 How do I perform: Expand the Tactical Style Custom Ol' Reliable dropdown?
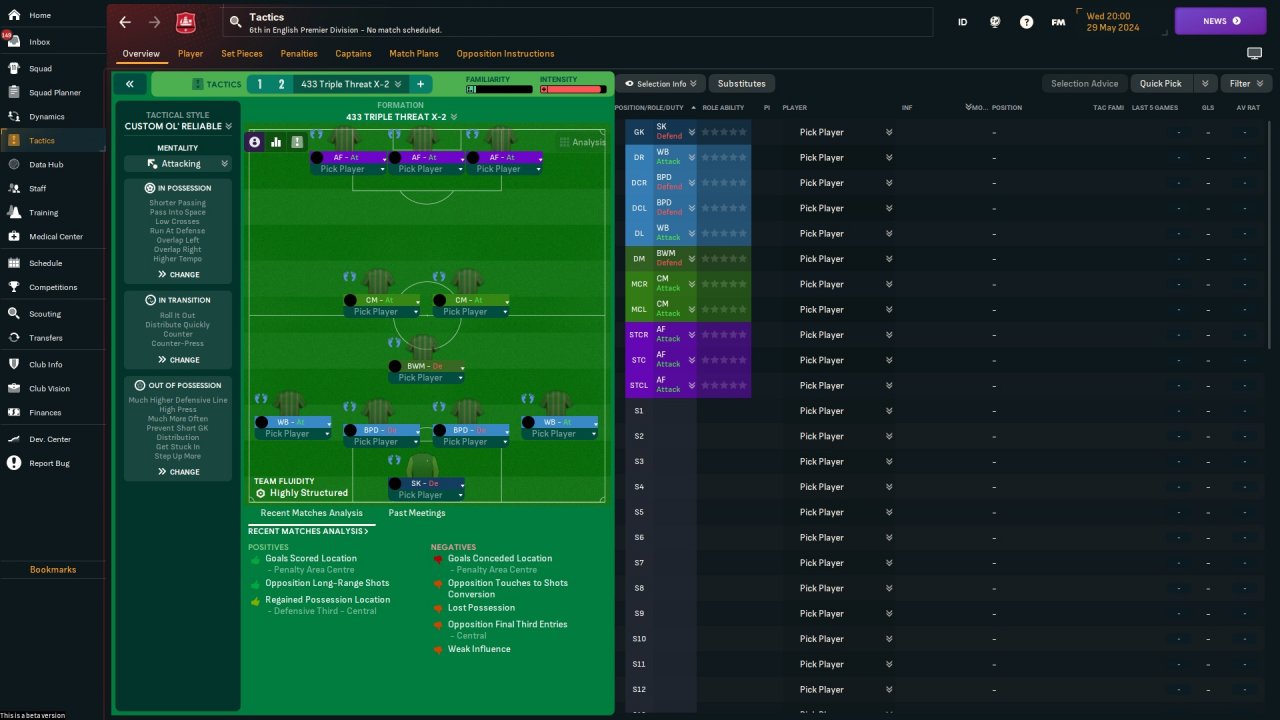[178, 127]
